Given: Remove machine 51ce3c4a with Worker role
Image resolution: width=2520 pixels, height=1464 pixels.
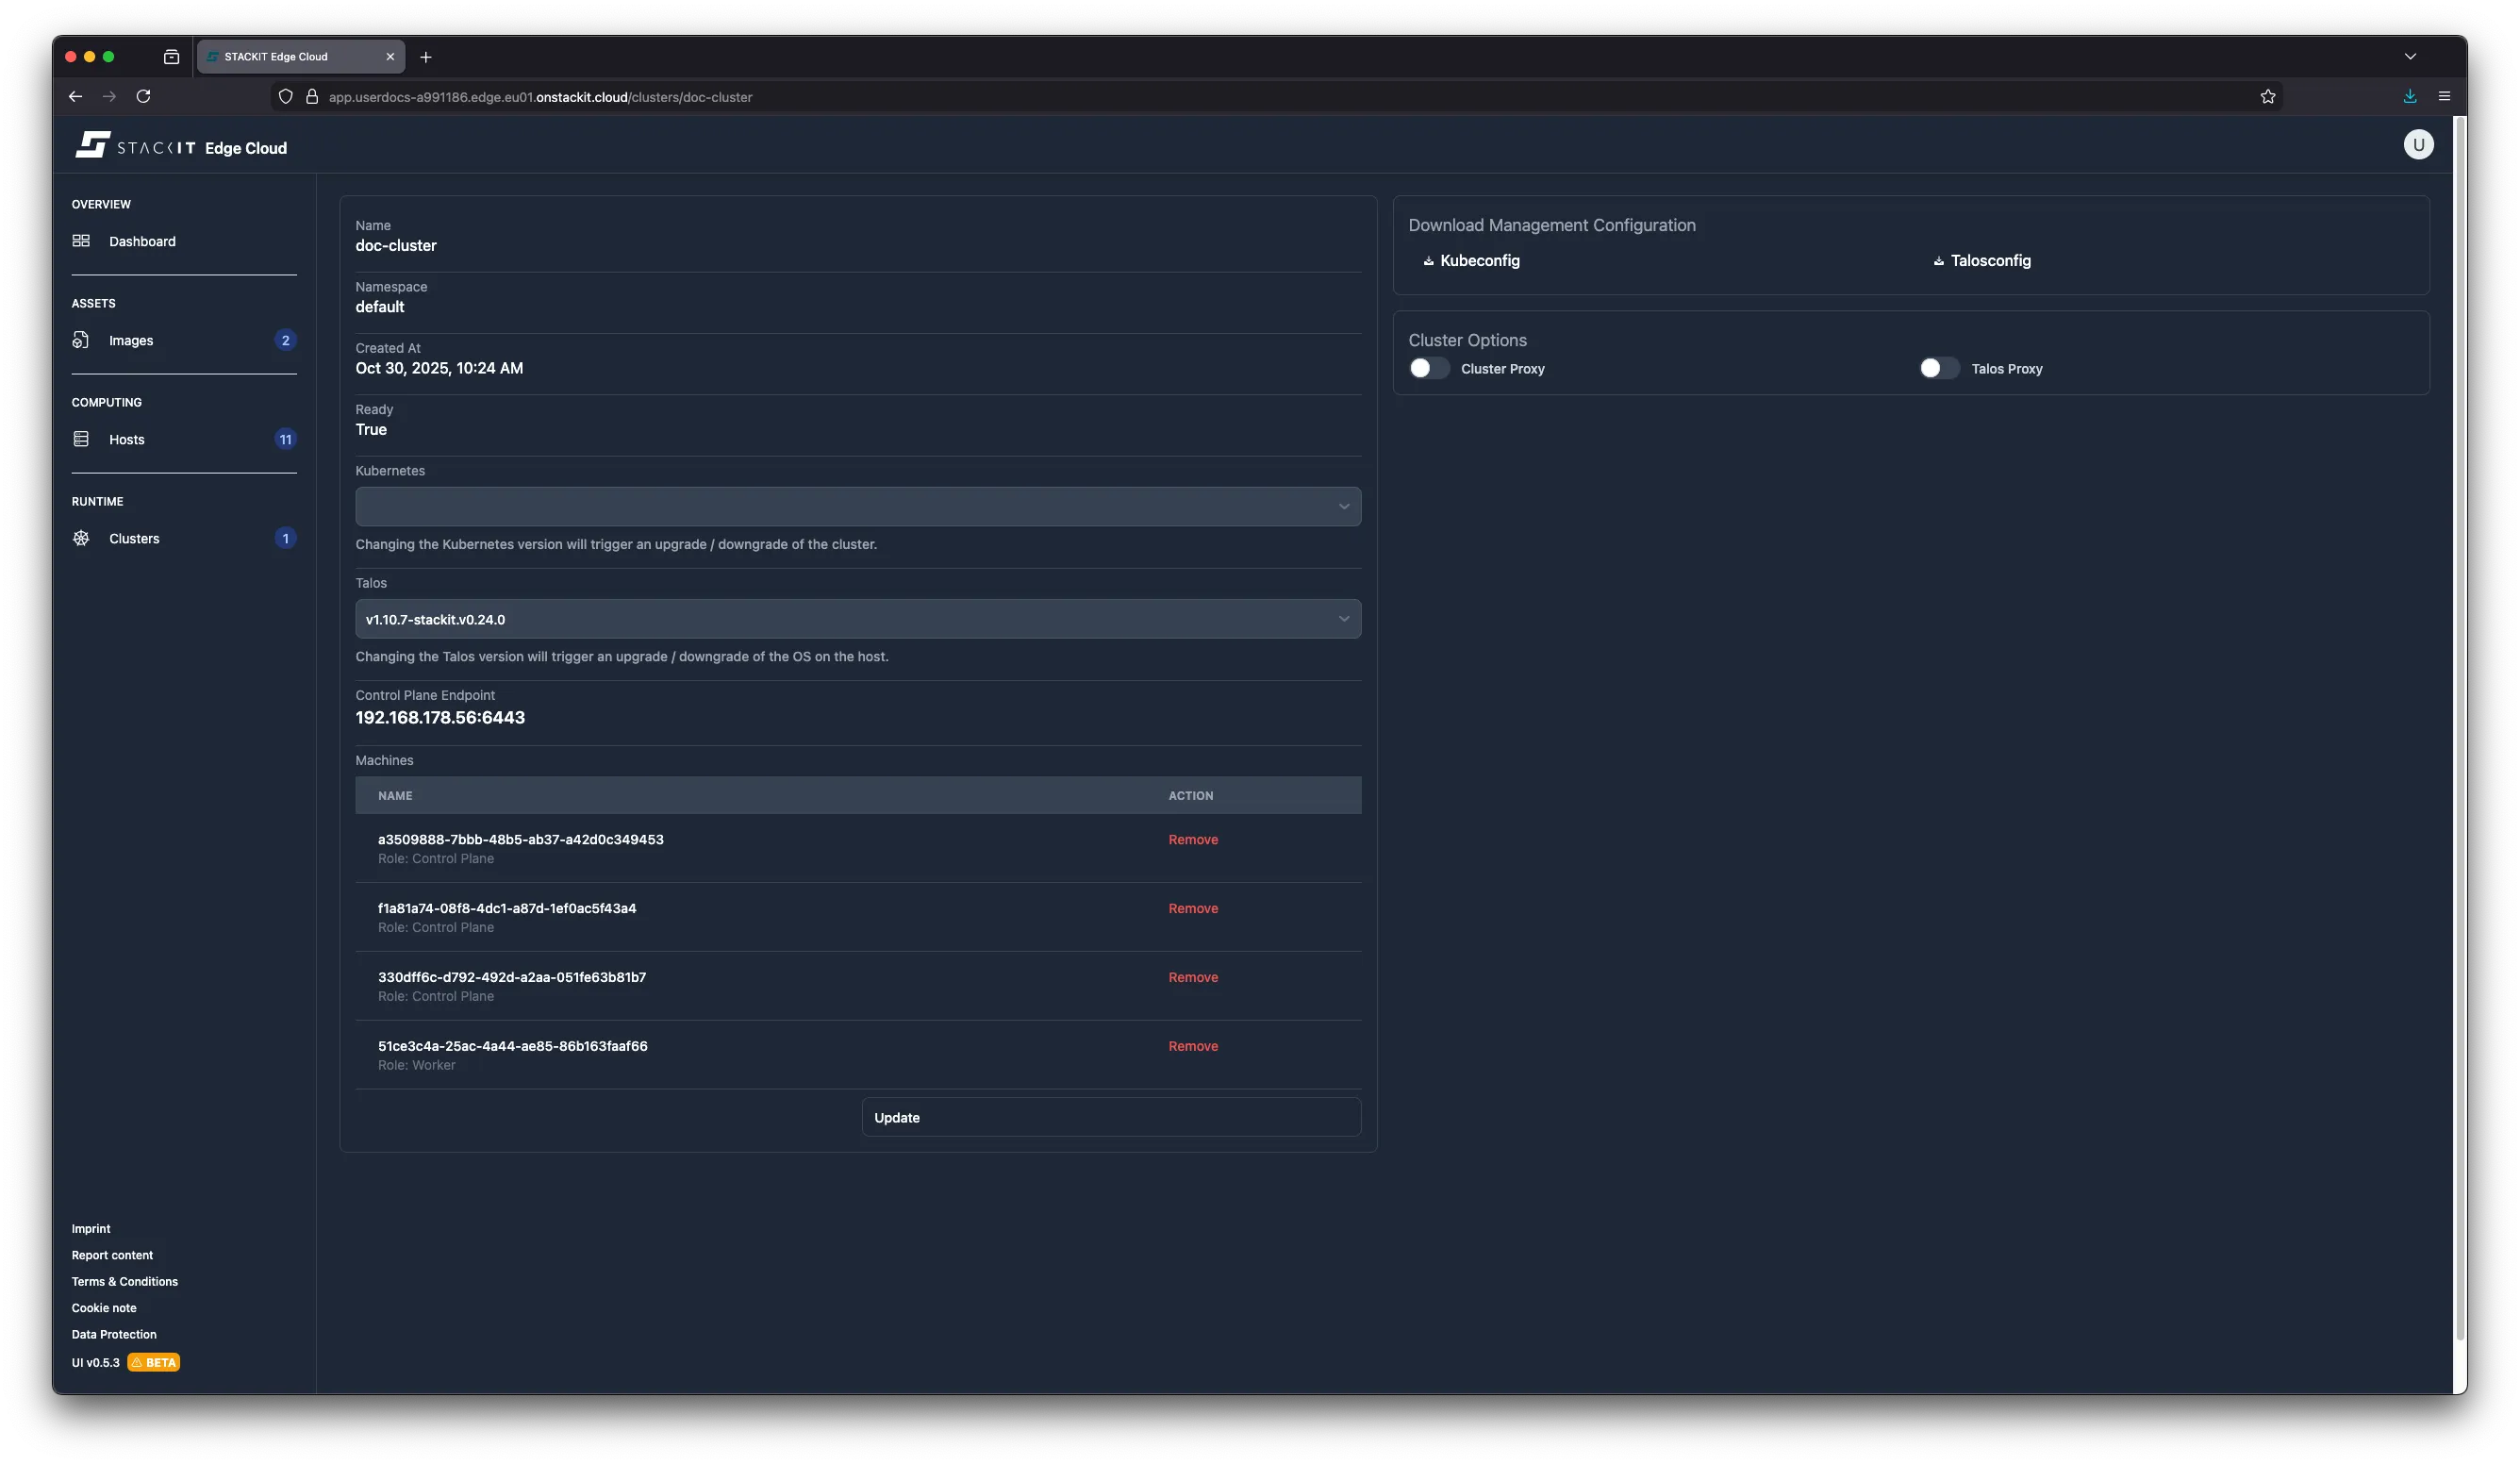Looking at the screenshot, I should 1193,1046.
